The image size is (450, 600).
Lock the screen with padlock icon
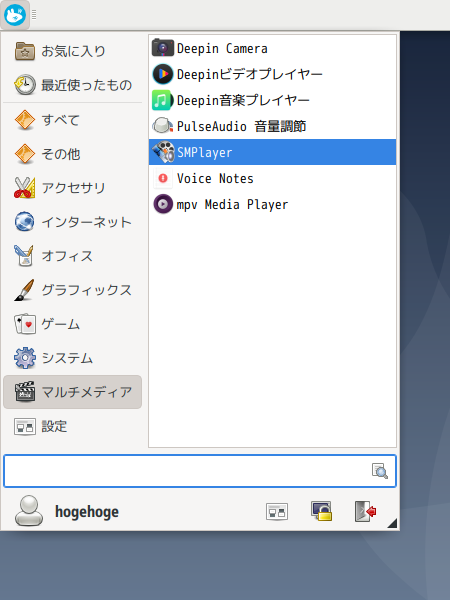pos(321,511)
